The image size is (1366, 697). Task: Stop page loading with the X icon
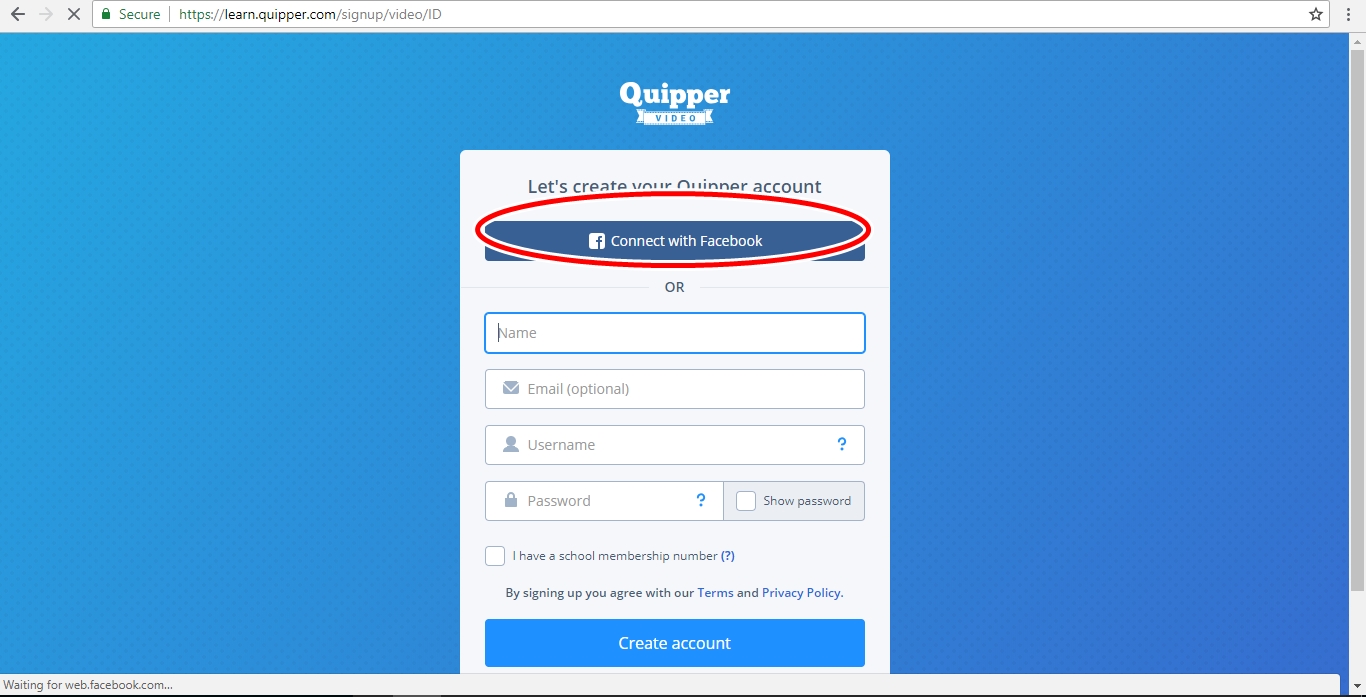73,15
